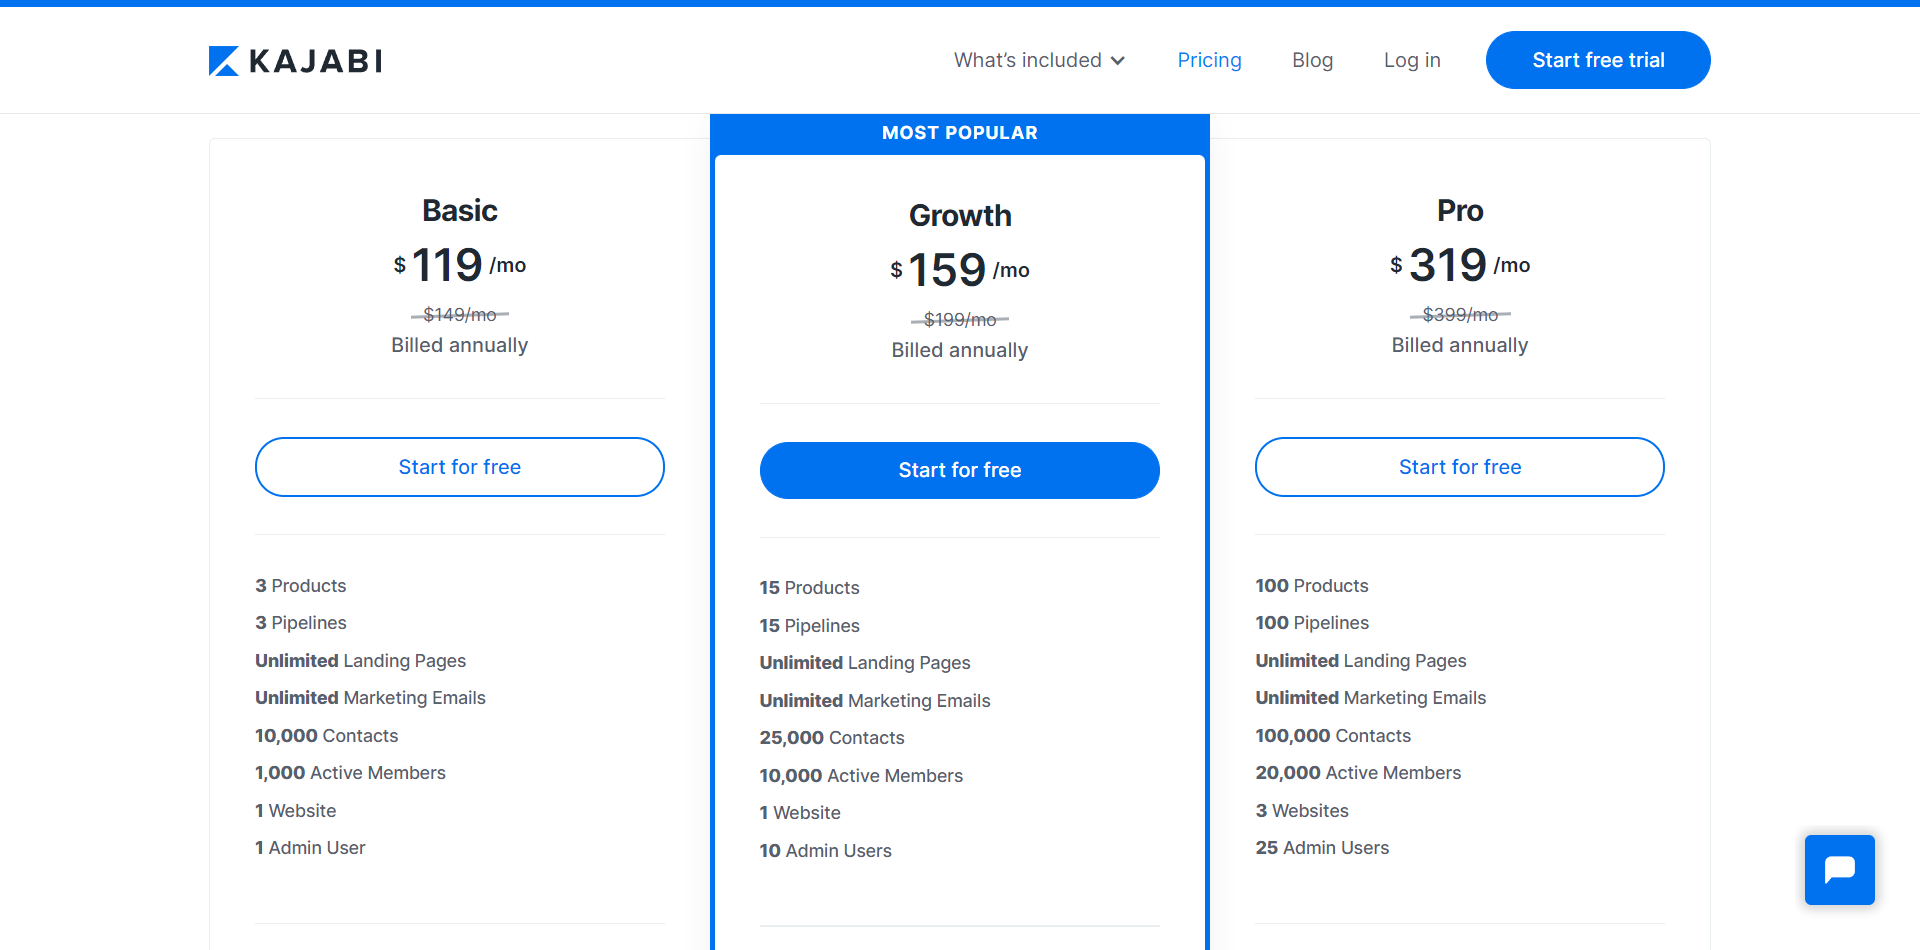The height and width of the screenshot is (950, 1920).
Task: Open the Blog link
Action: [1312, 60]
